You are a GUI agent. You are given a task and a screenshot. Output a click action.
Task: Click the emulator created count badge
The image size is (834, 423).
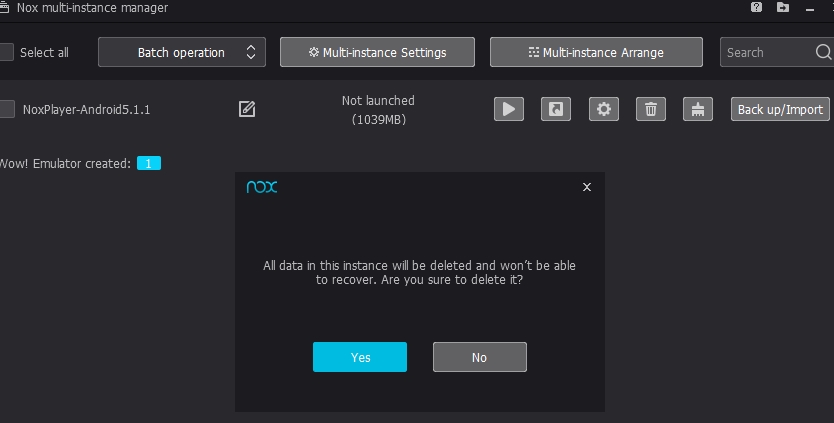tap(149, 163)
